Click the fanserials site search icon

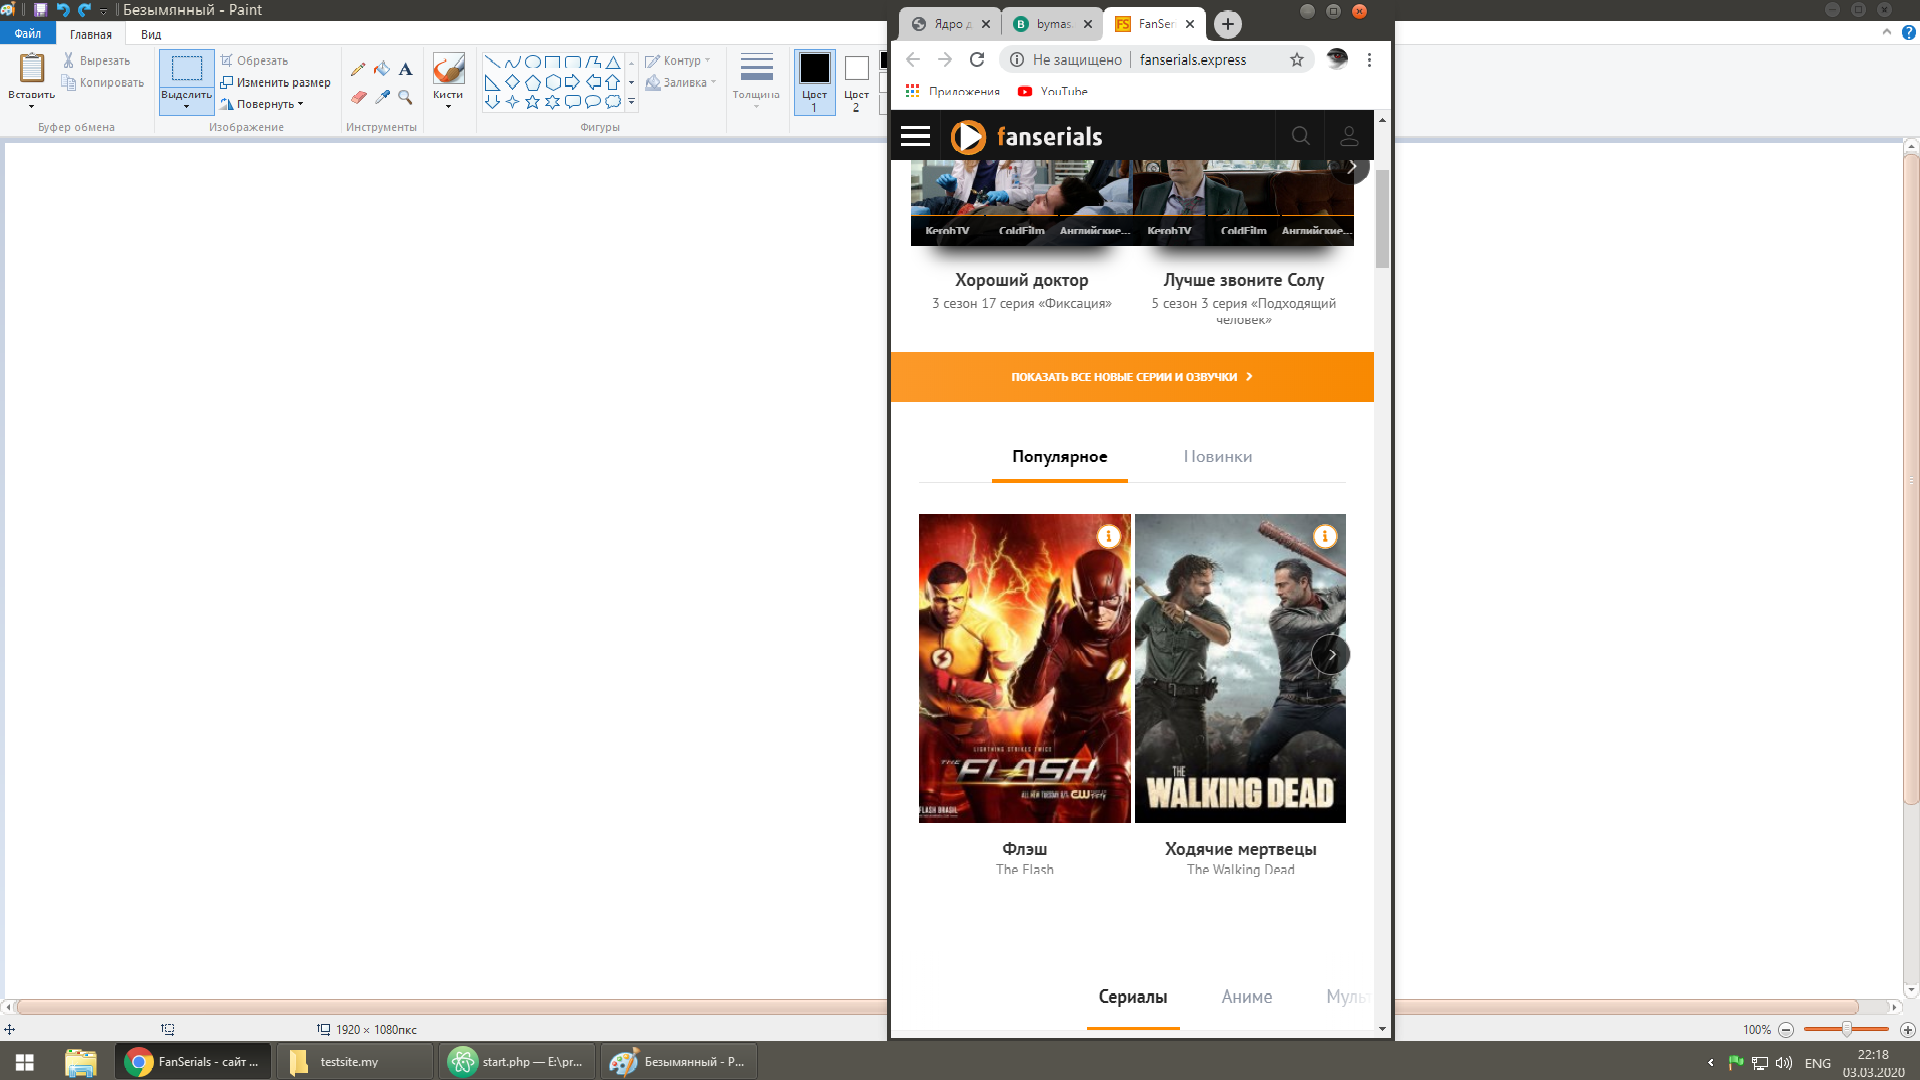(1300, 136)
